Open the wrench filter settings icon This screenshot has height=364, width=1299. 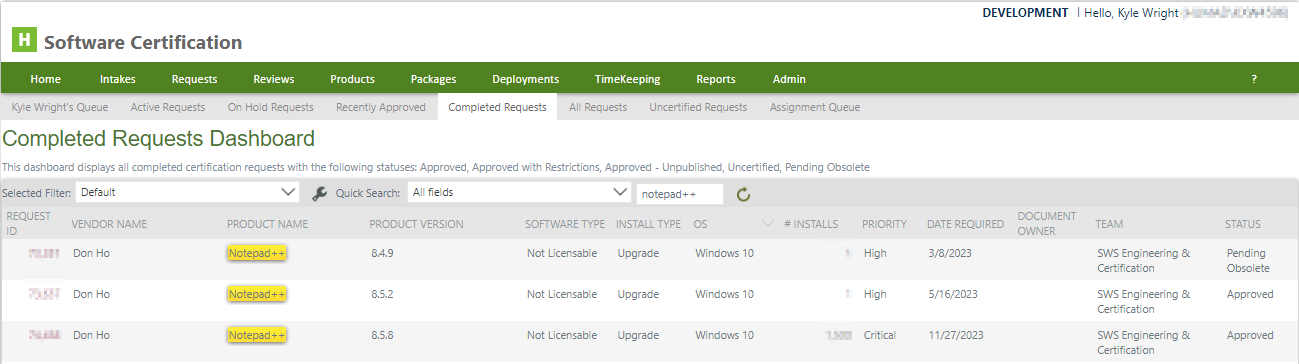point(320,193)
